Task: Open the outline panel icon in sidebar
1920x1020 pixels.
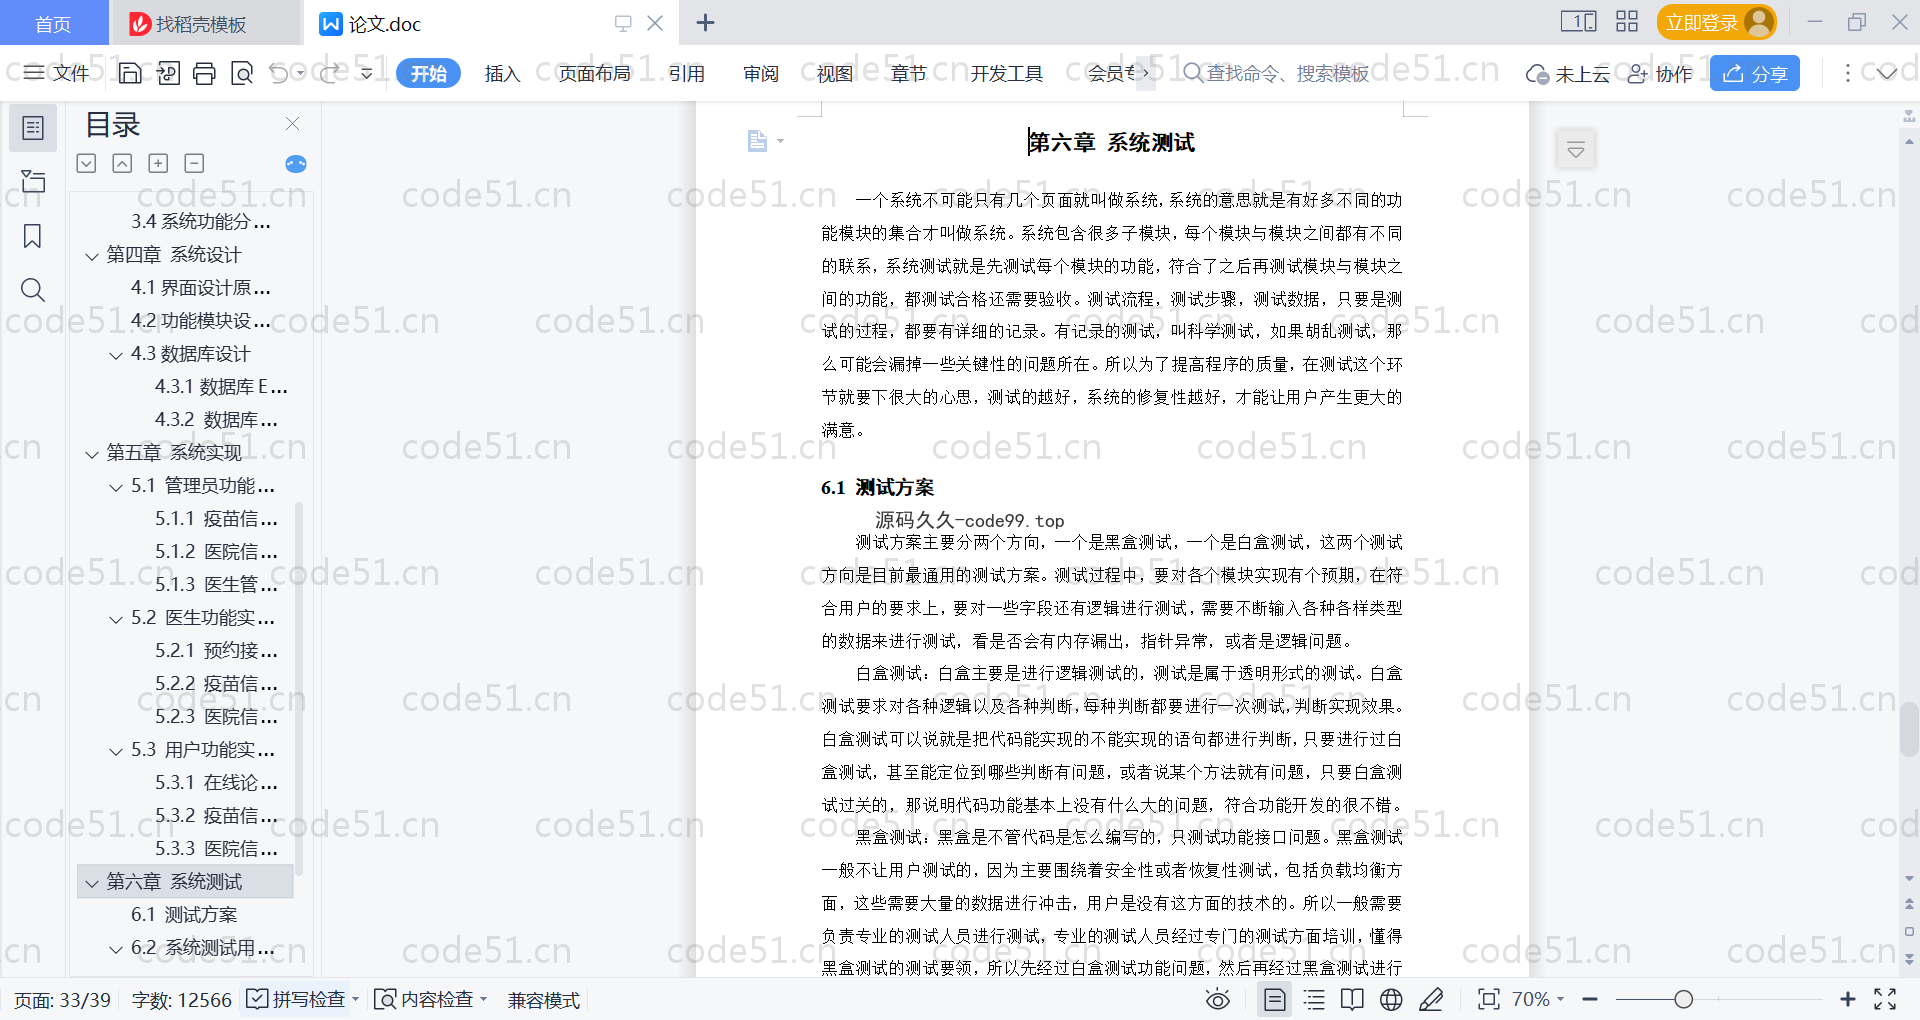Action: click(33, 128)
